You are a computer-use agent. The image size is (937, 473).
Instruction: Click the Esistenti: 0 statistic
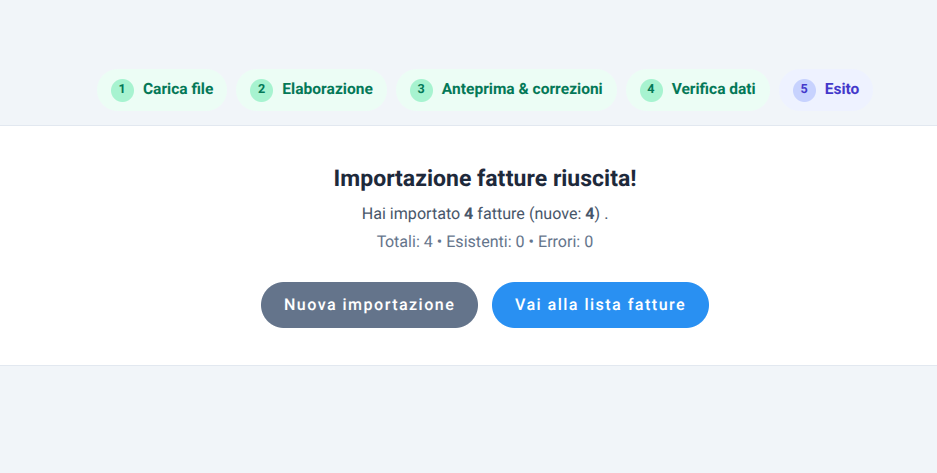point(485,241)
